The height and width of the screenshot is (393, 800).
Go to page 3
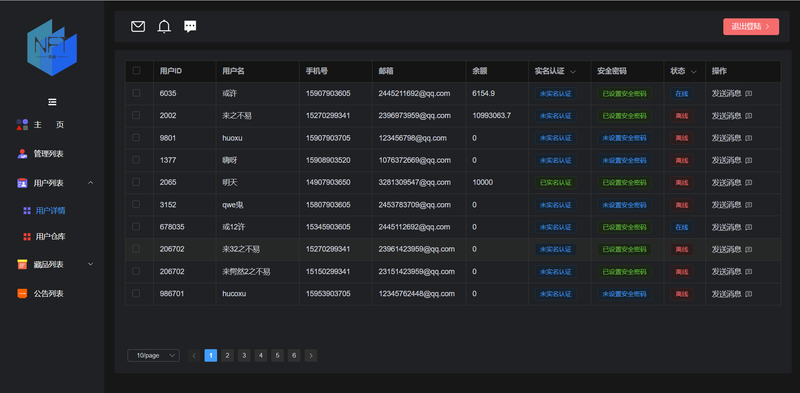pyautogui.click(x=244, y=355)
